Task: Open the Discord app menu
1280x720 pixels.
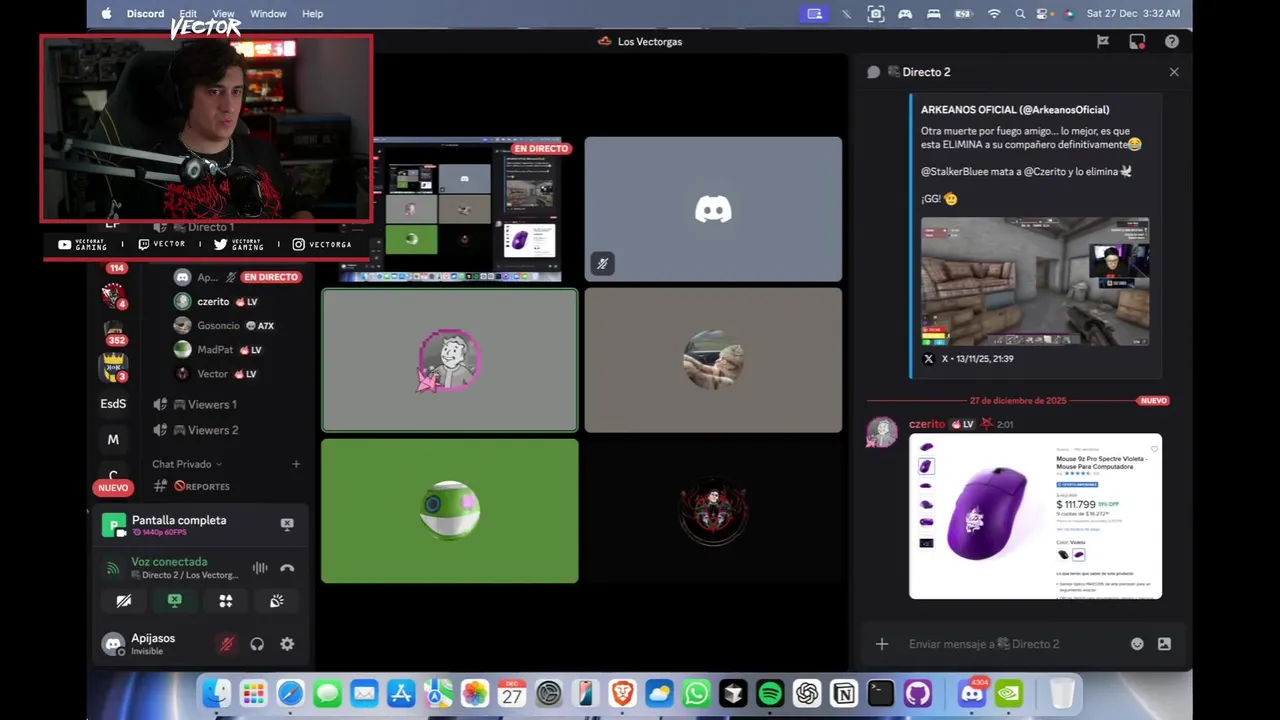Action: [145, 14]
